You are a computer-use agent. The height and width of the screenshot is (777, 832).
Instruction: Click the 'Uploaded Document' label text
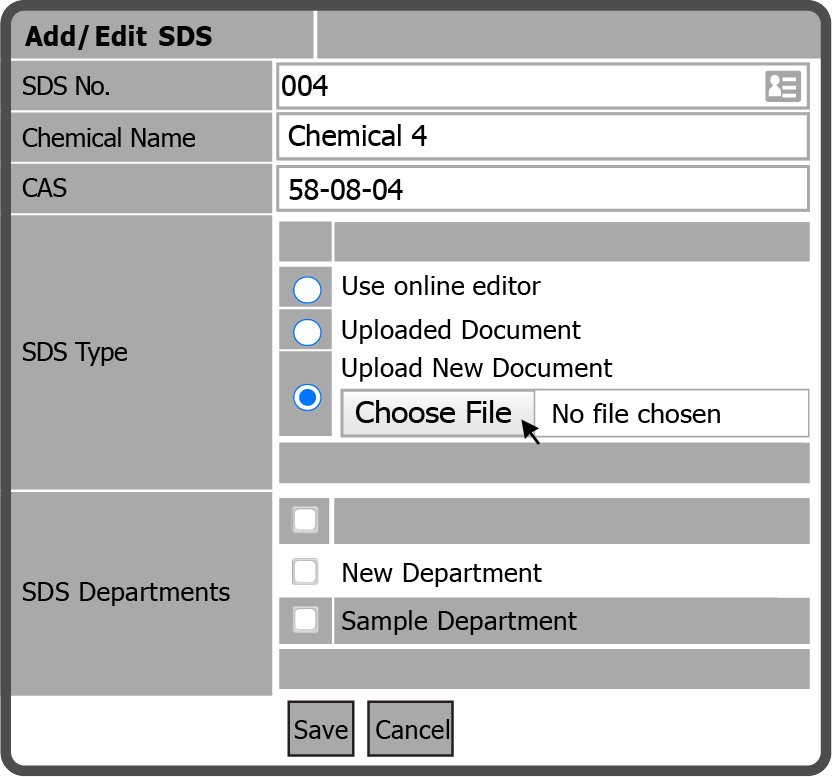coord(461,330)
